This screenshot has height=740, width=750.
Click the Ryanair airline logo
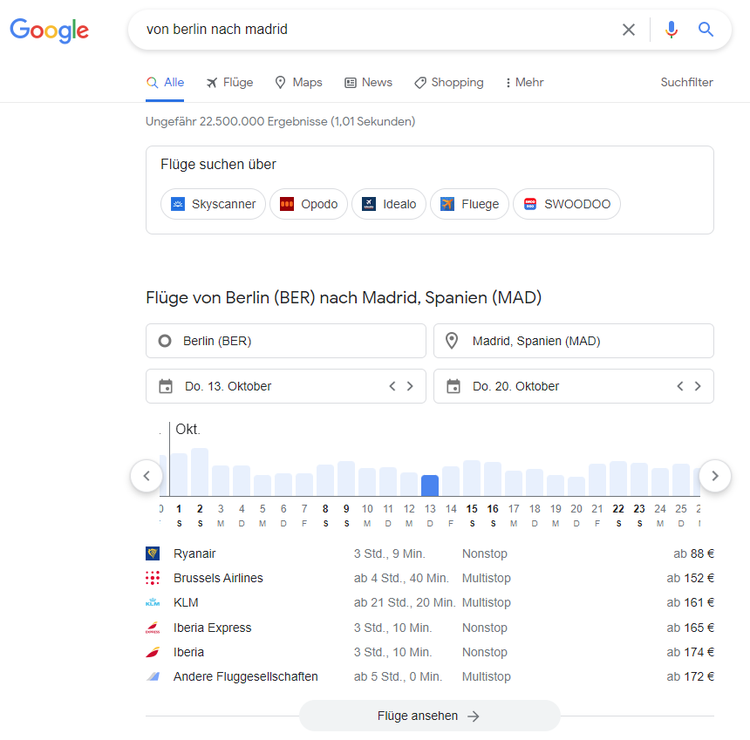[153, 553]
